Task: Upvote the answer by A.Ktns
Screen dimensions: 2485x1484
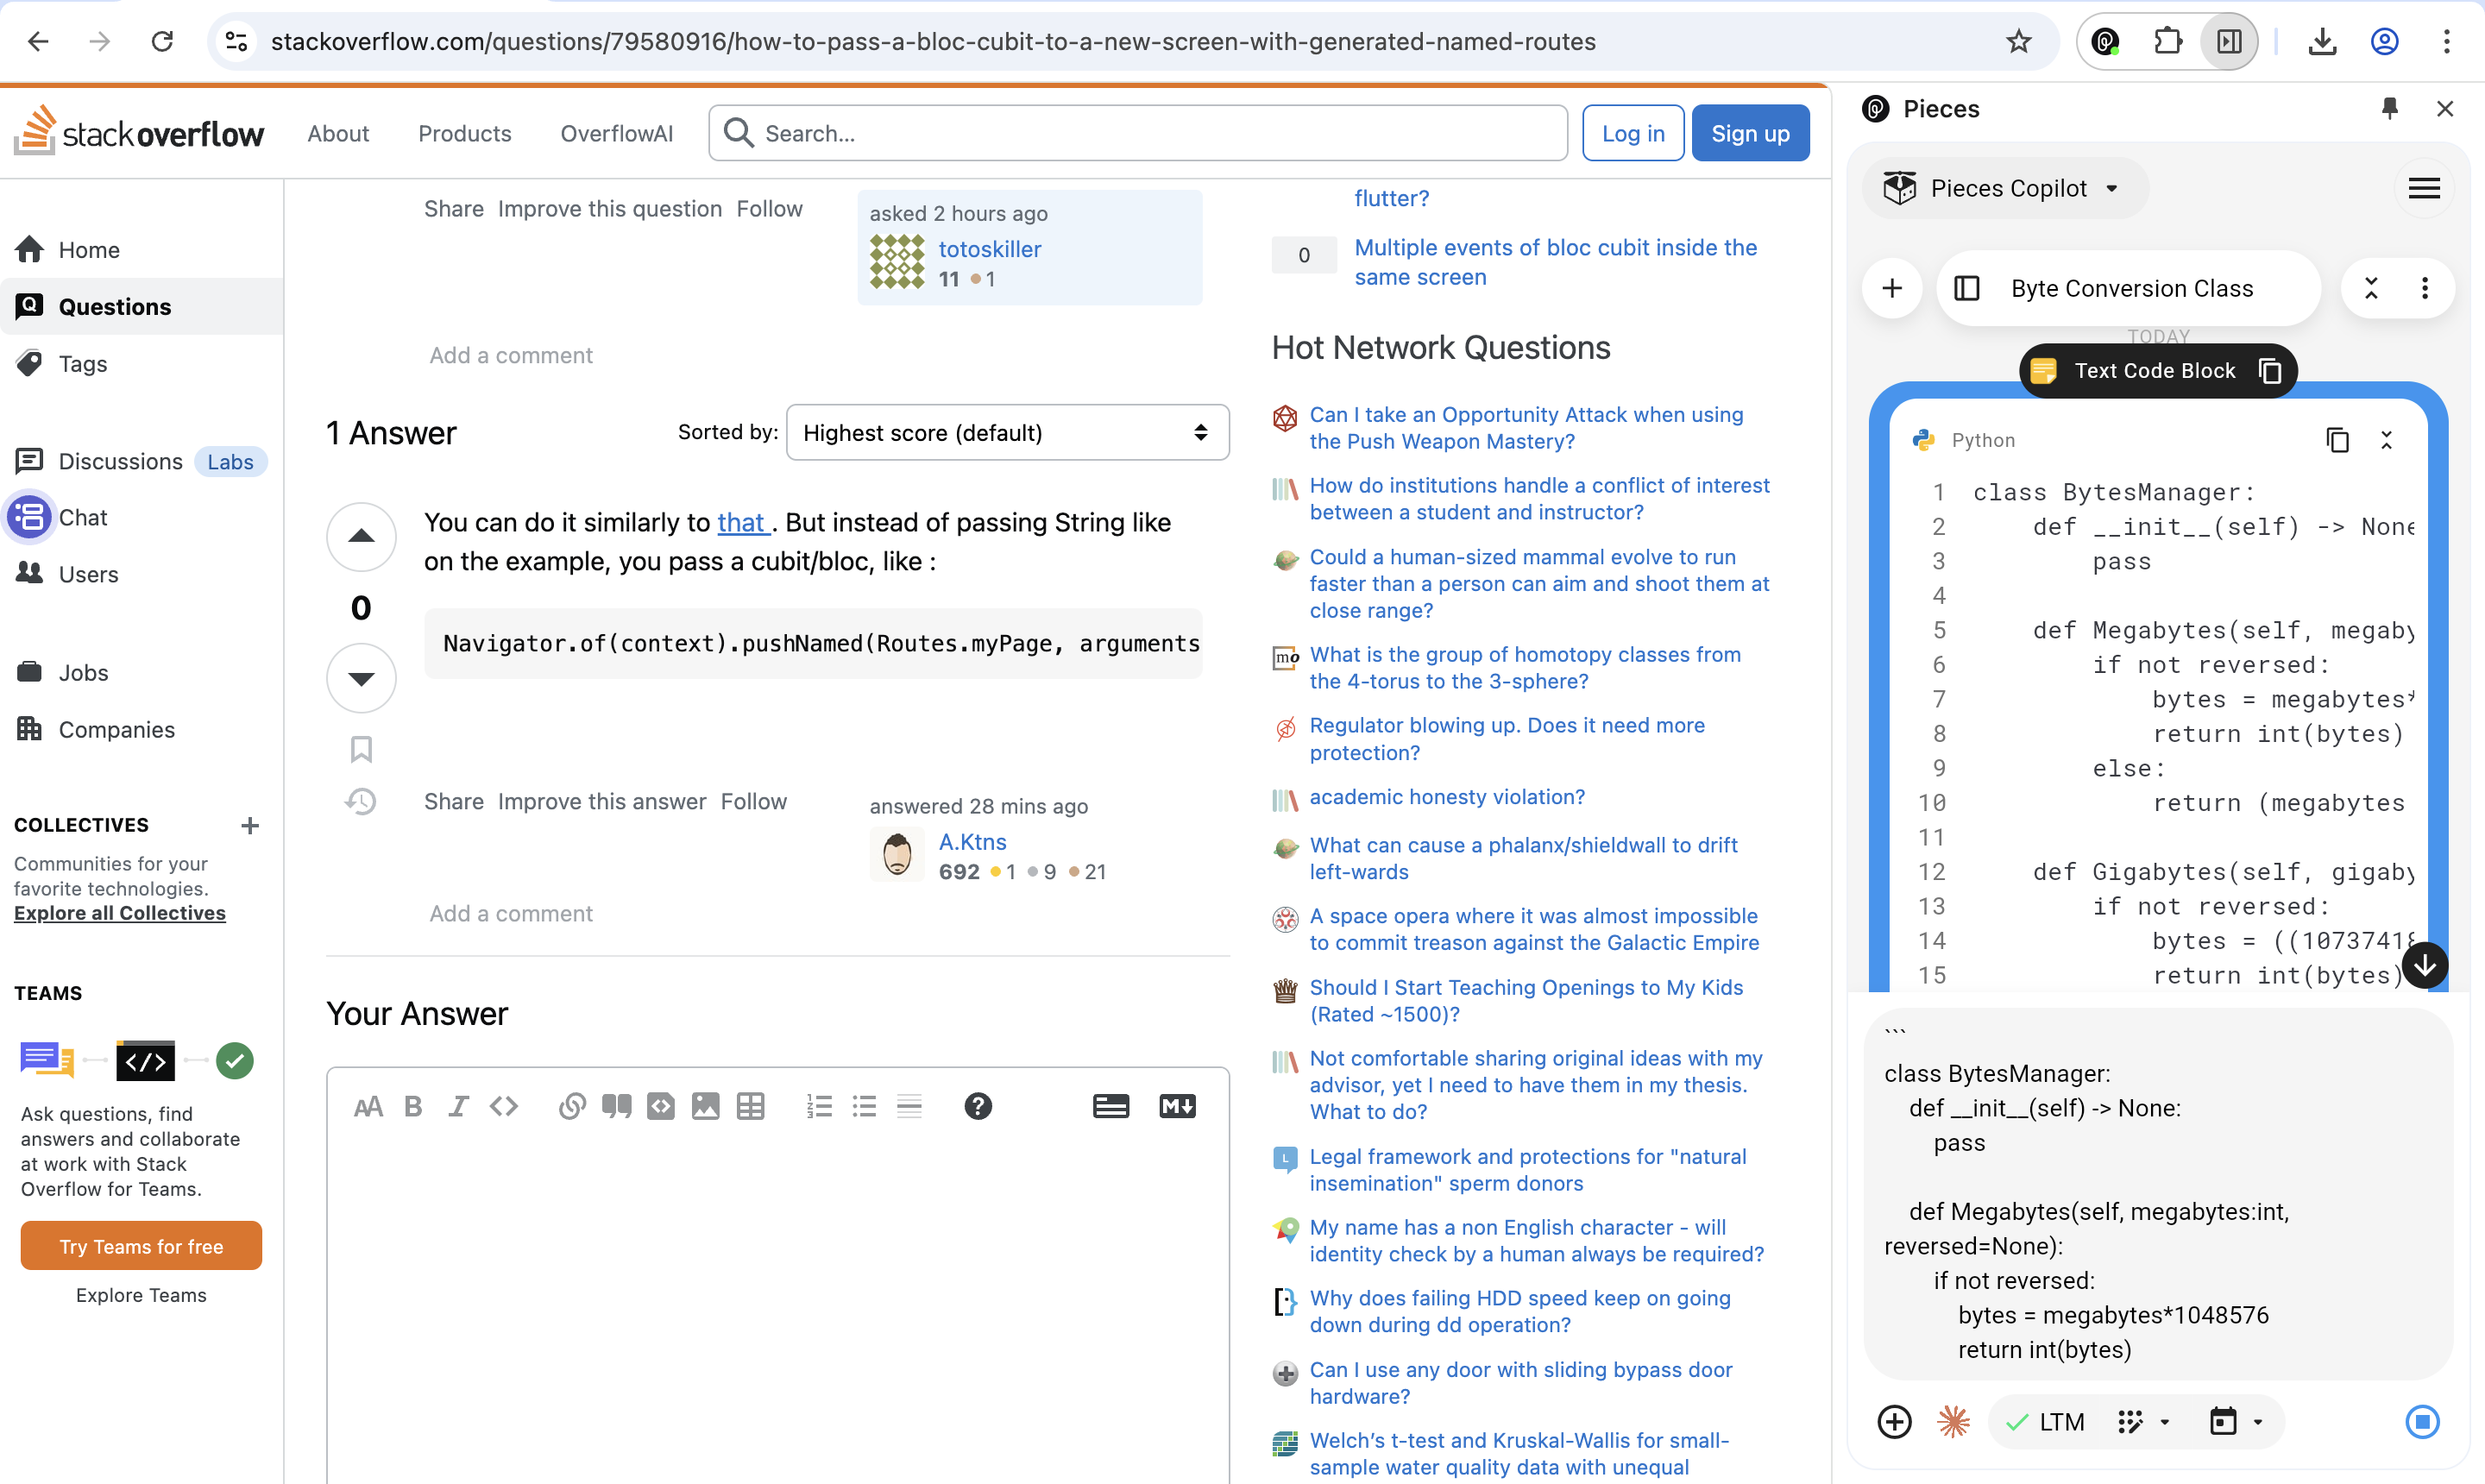Action: coord(361,537)
